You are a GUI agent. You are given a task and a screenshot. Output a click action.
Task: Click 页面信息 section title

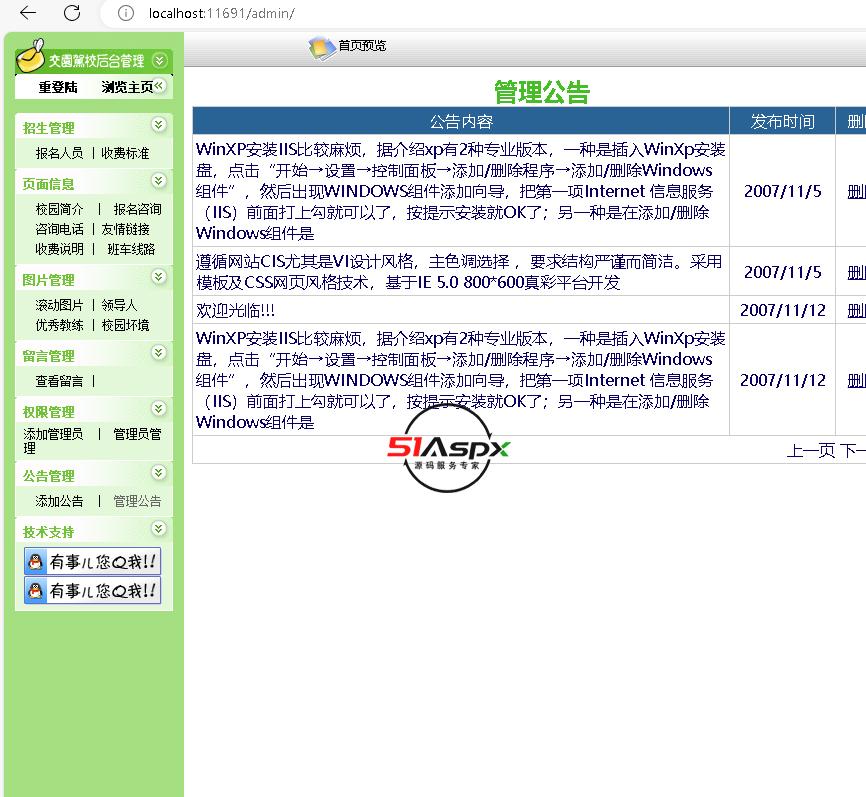(x=49, y=184)
